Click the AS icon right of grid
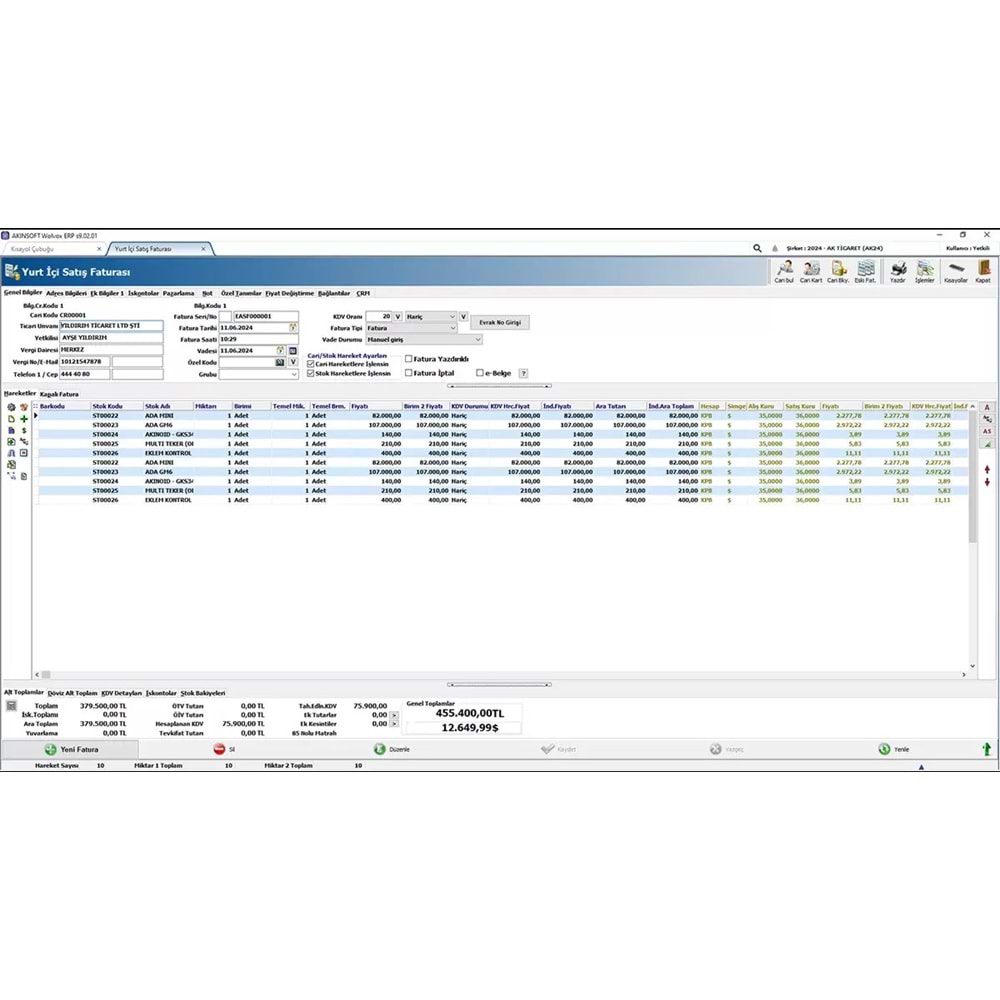Screen dimensions: 1000x1000 tap(987, 431)
